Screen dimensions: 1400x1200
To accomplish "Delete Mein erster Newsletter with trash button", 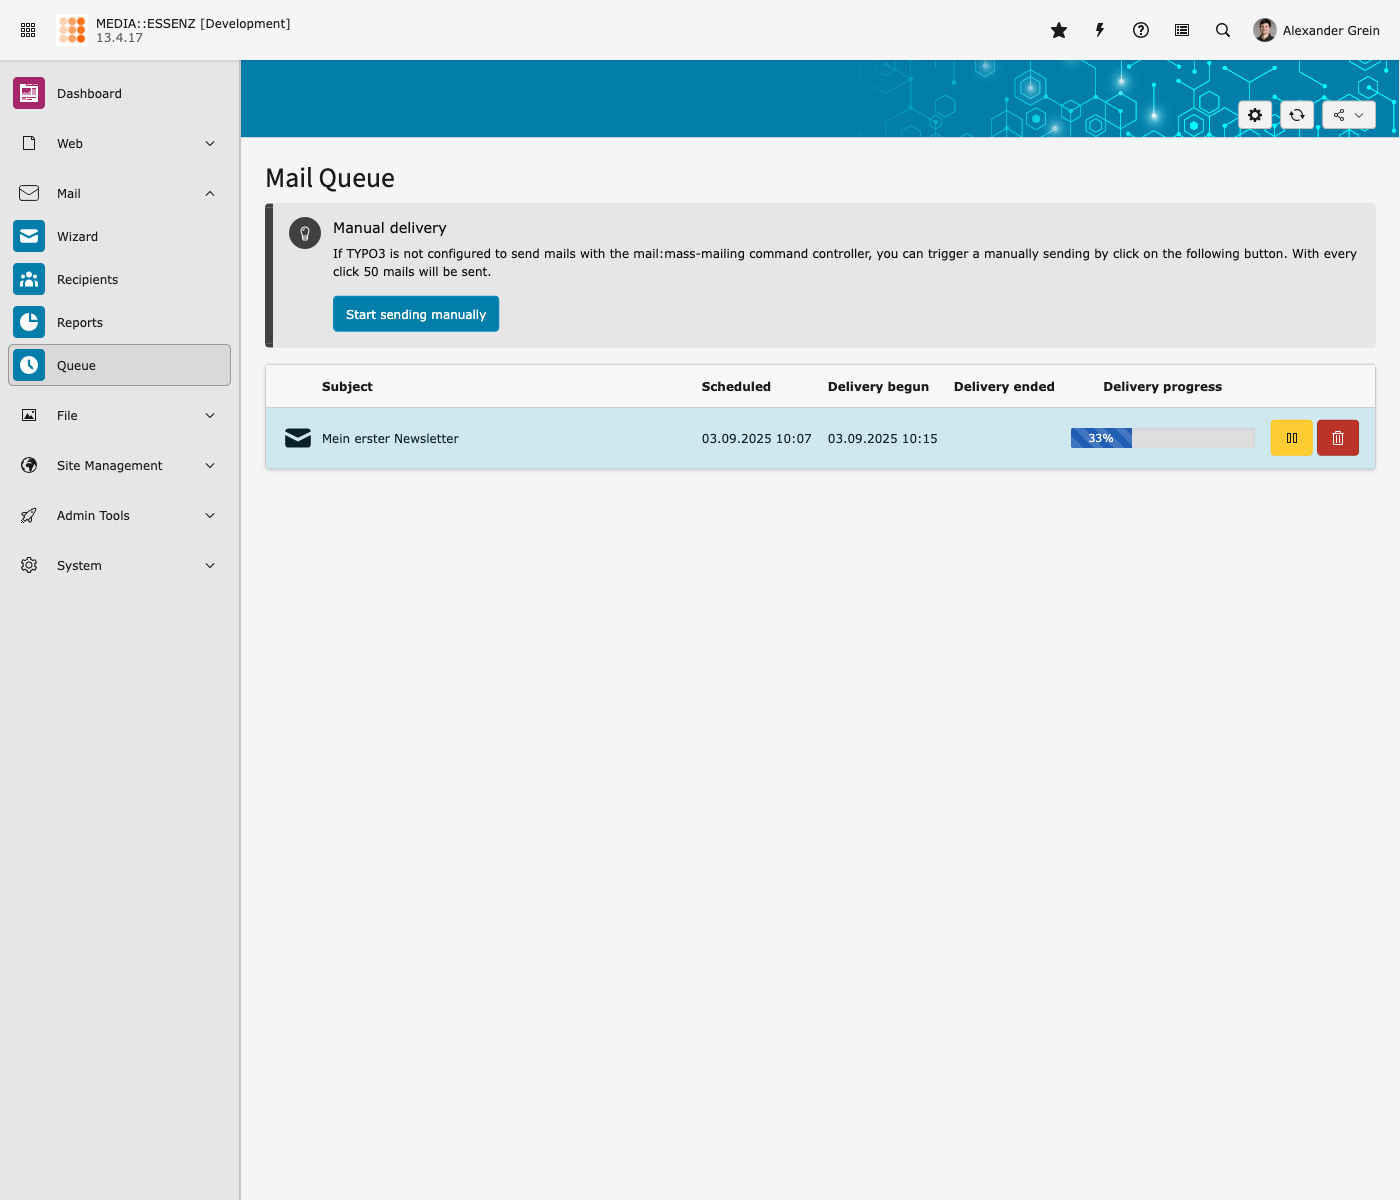I will coord(1337,438).
